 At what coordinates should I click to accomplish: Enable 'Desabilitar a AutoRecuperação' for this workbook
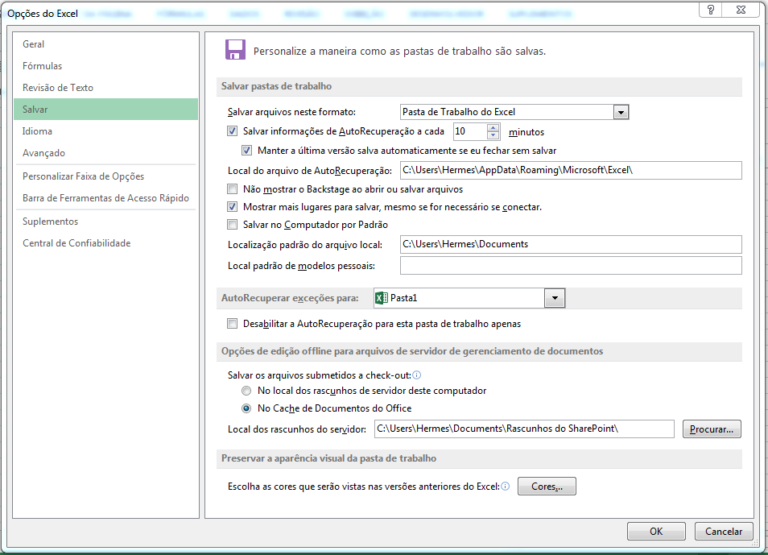pos(233,324)
